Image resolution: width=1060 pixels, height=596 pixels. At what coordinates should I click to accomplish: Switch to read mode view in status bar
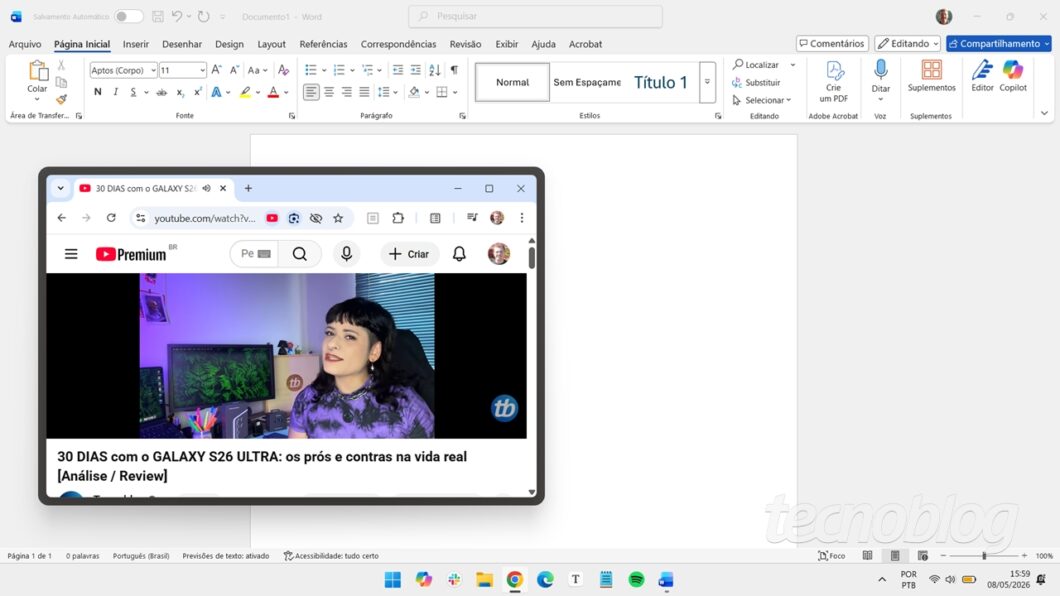[x=867, y=555]
